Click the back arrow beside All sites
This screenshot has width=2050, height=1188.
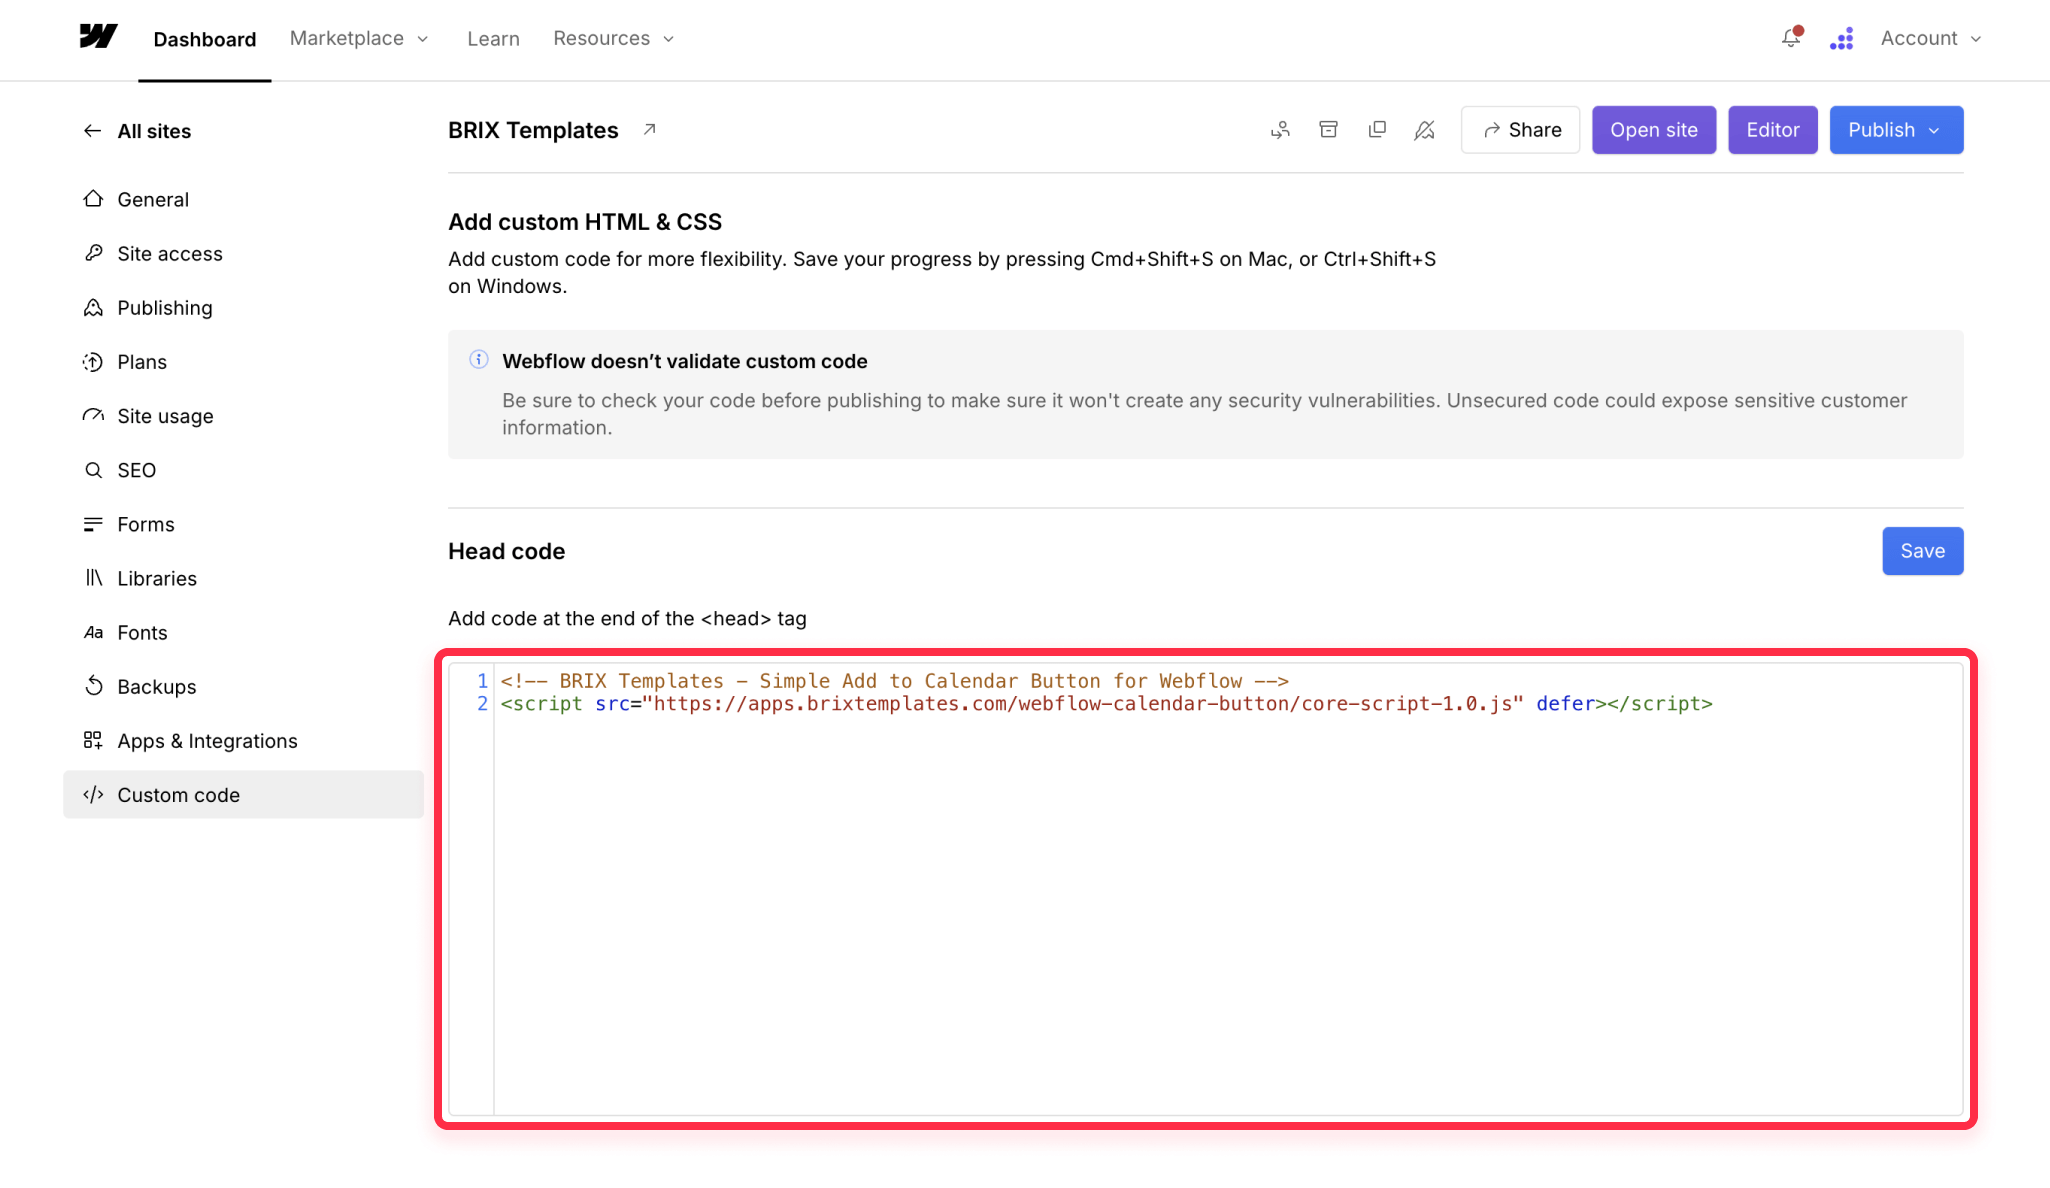pyautogui.click(x=92, y=131)
